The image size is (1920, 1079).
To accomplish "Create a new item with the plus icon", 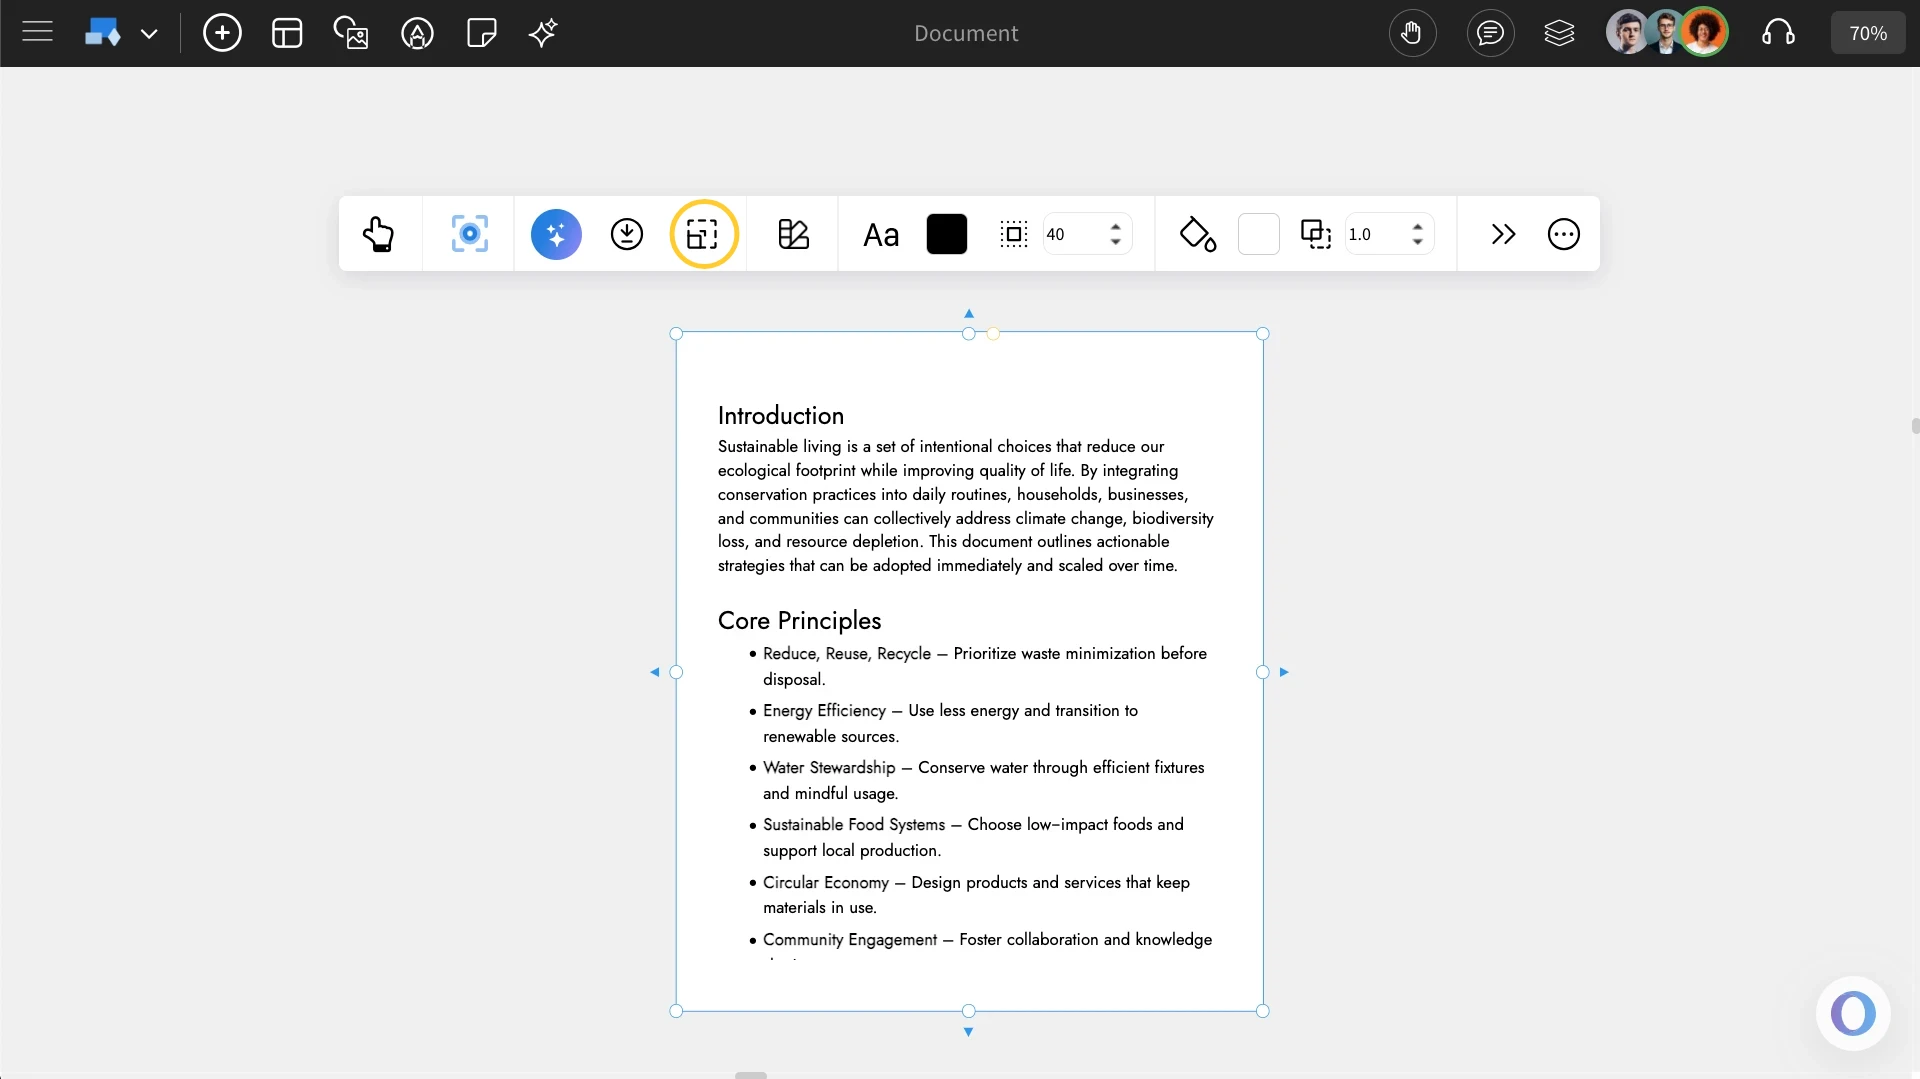I will (x=222, y=32).
